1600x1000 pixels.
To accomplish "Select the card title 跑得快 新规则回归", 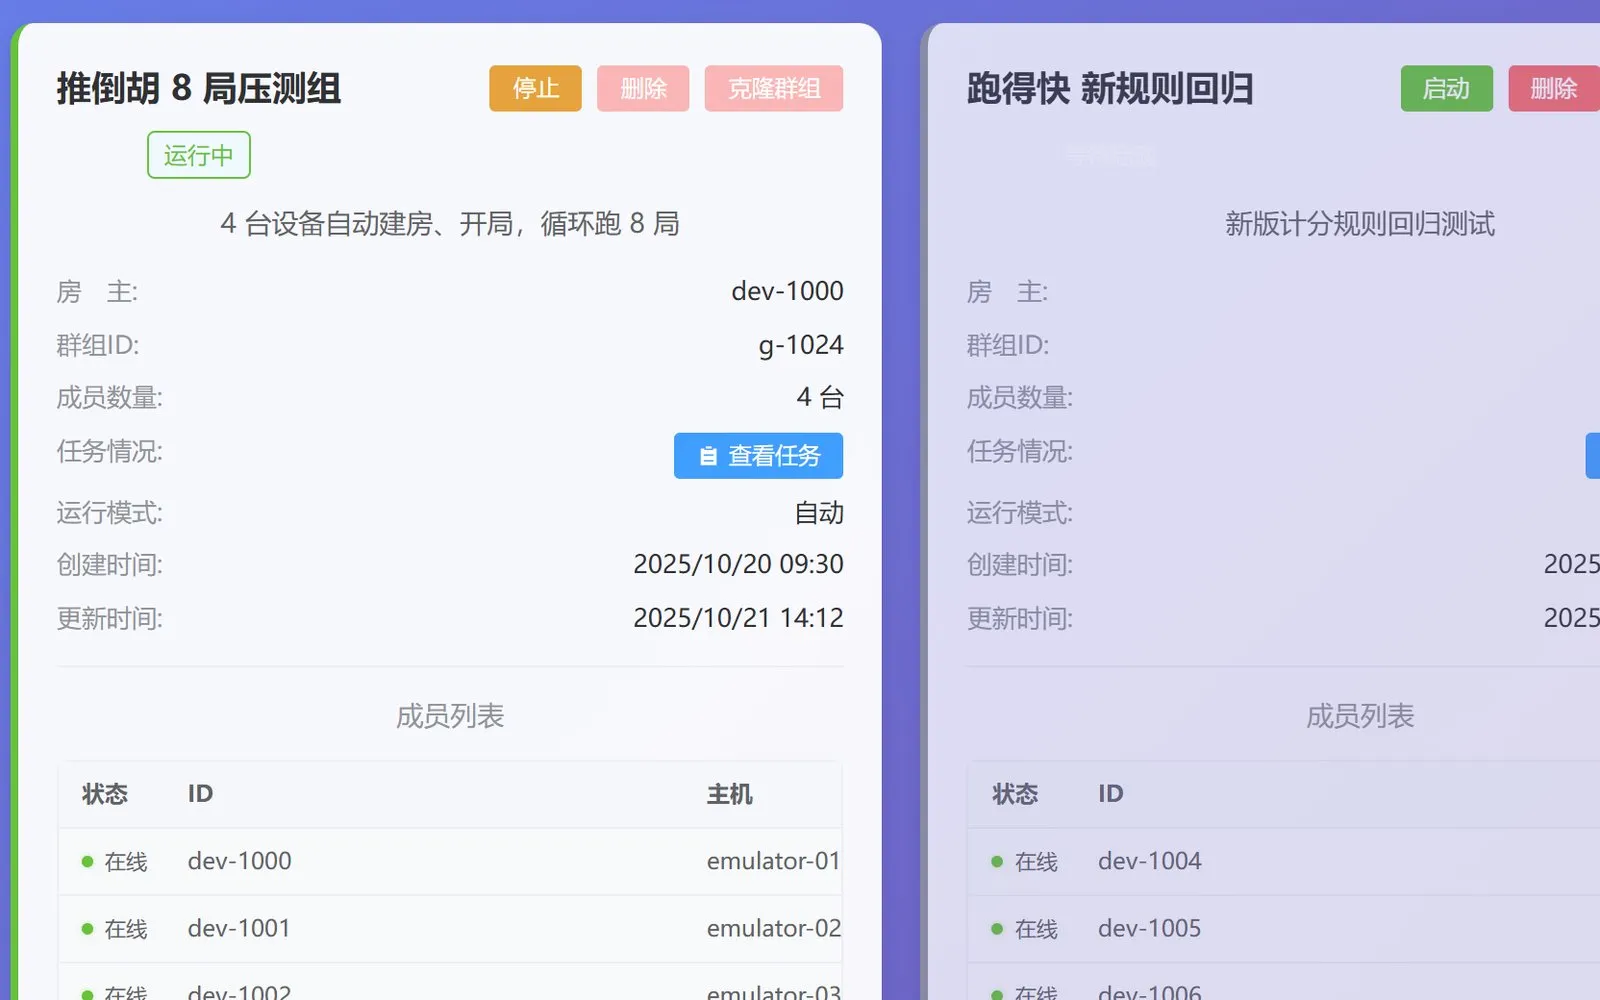I will click(x=1110, y=88).
